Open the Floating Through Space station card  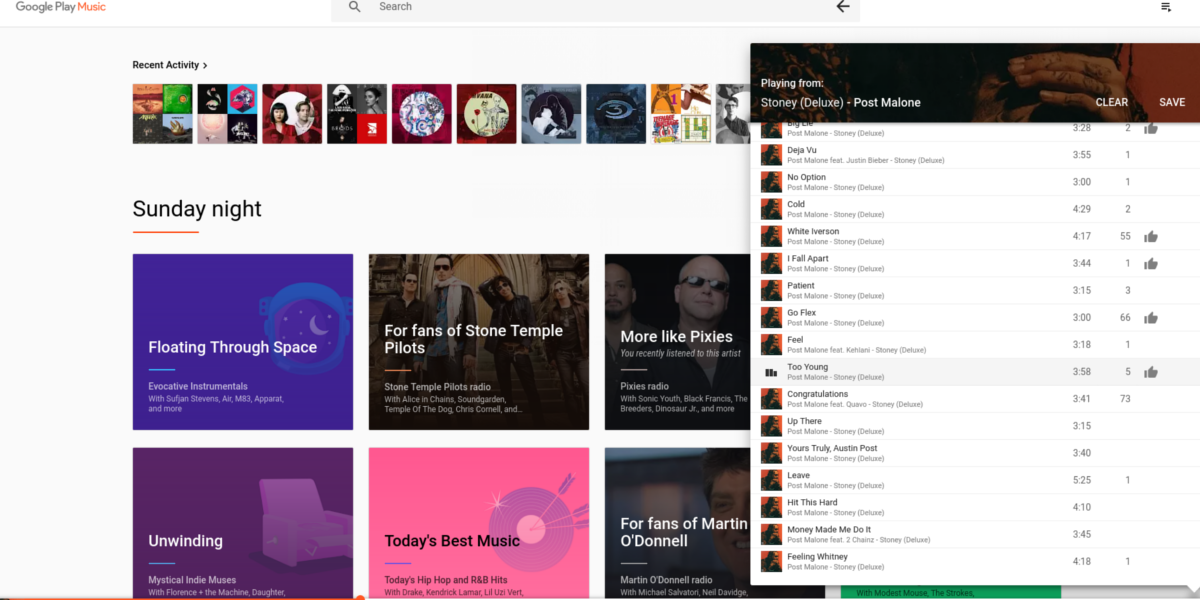click(243, 342)
